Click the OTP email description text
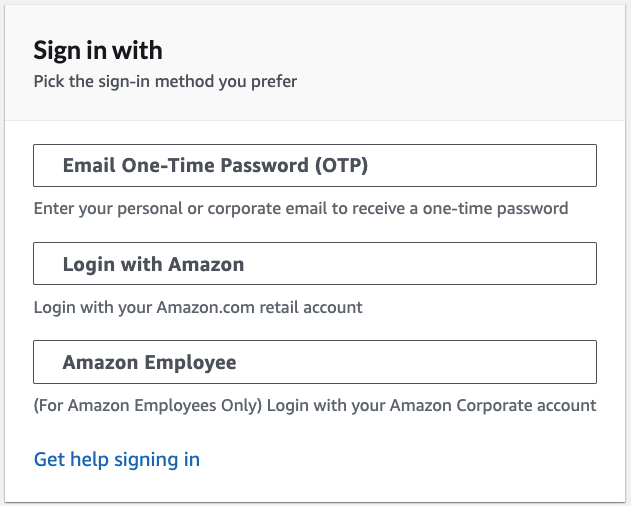This screenshot has width=631, height=506. (x=300, y=209)
